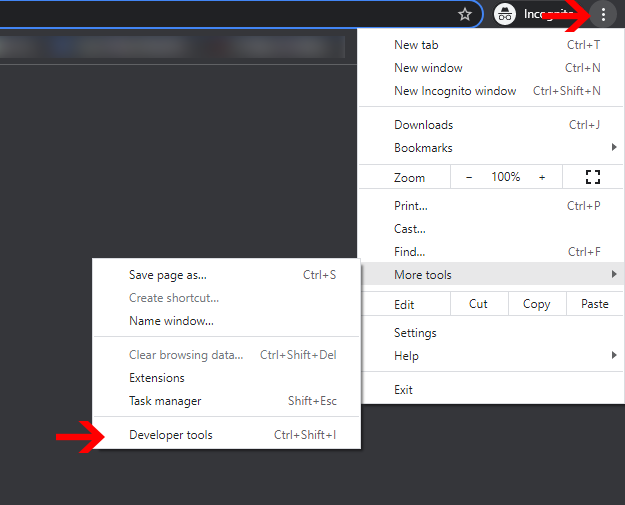Choose Save page as option

(x=168, y=275)
